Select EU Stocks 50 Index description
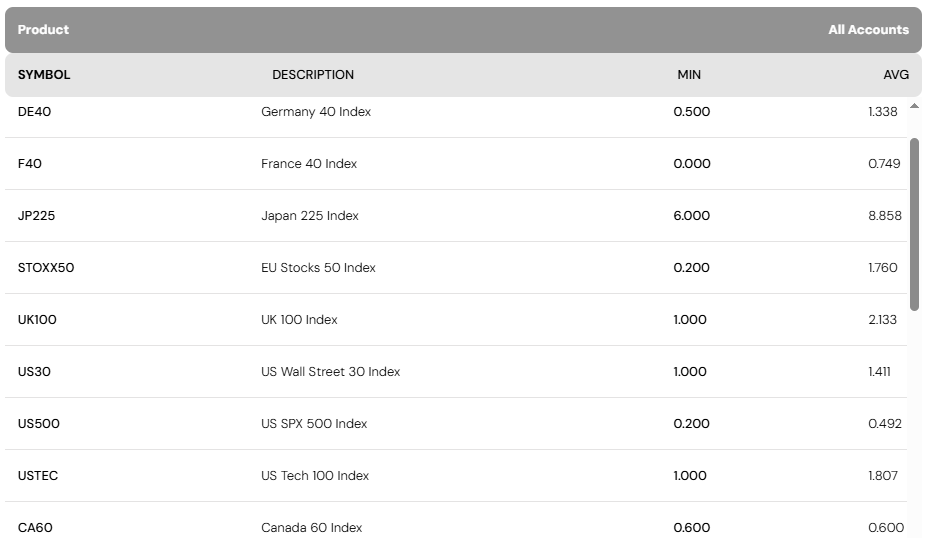This screenshot has width=927, height=538. 318,268
